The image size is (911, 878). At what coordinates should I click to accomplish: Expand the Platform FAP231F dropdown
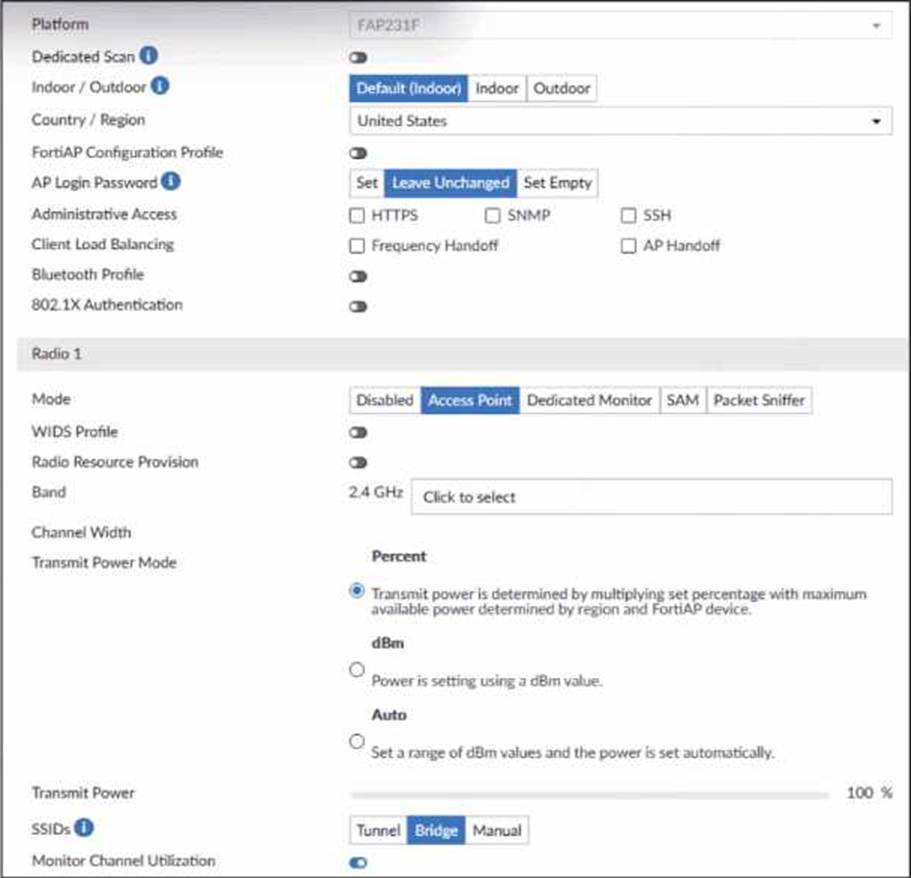(620, 24)
